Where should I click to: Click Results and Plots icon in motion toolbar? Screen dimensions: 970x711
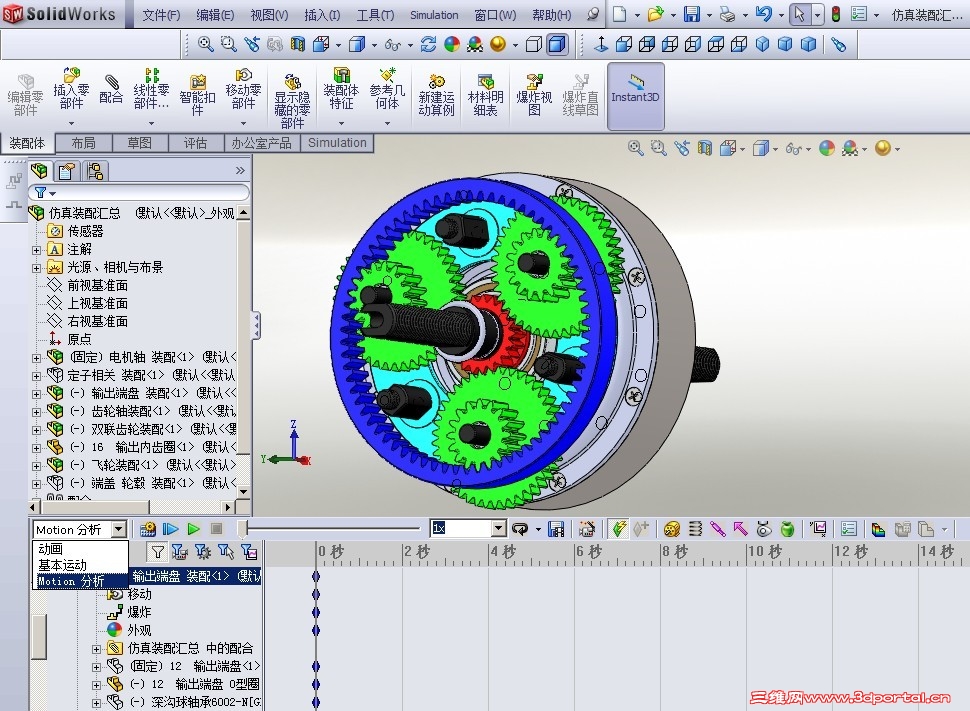pos(818,529)
